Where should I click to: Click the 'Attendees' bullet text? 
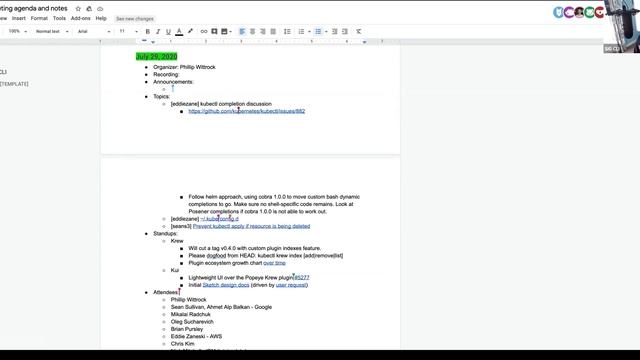pos(166,292)
